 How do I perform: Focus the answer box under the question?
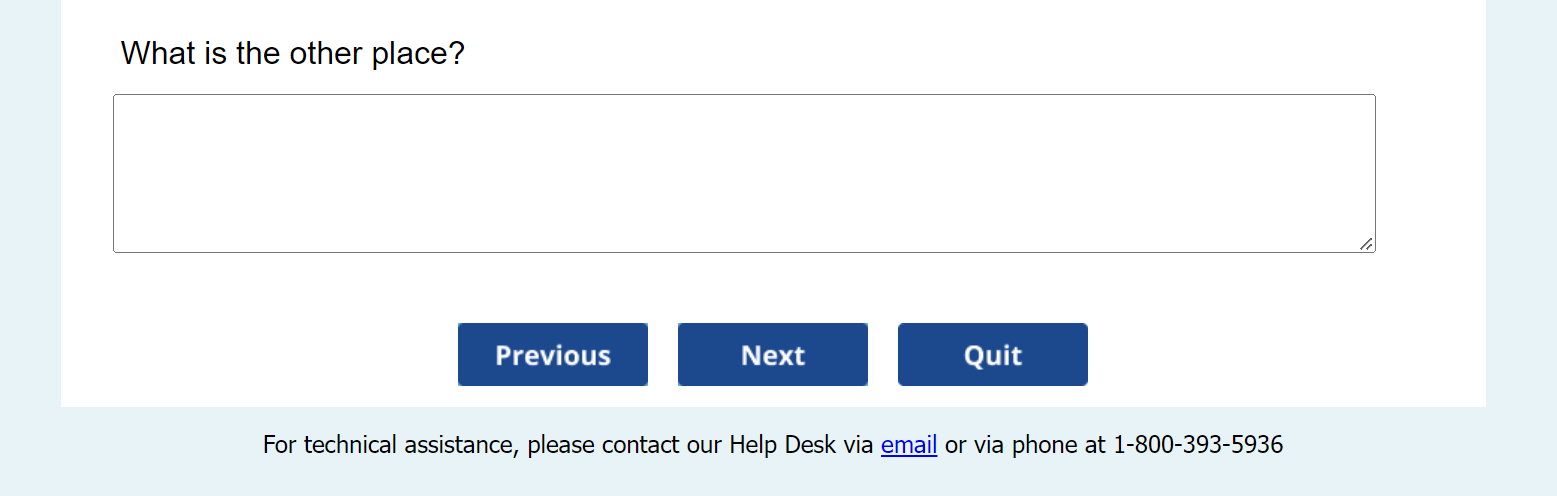(x=743, y=173)
